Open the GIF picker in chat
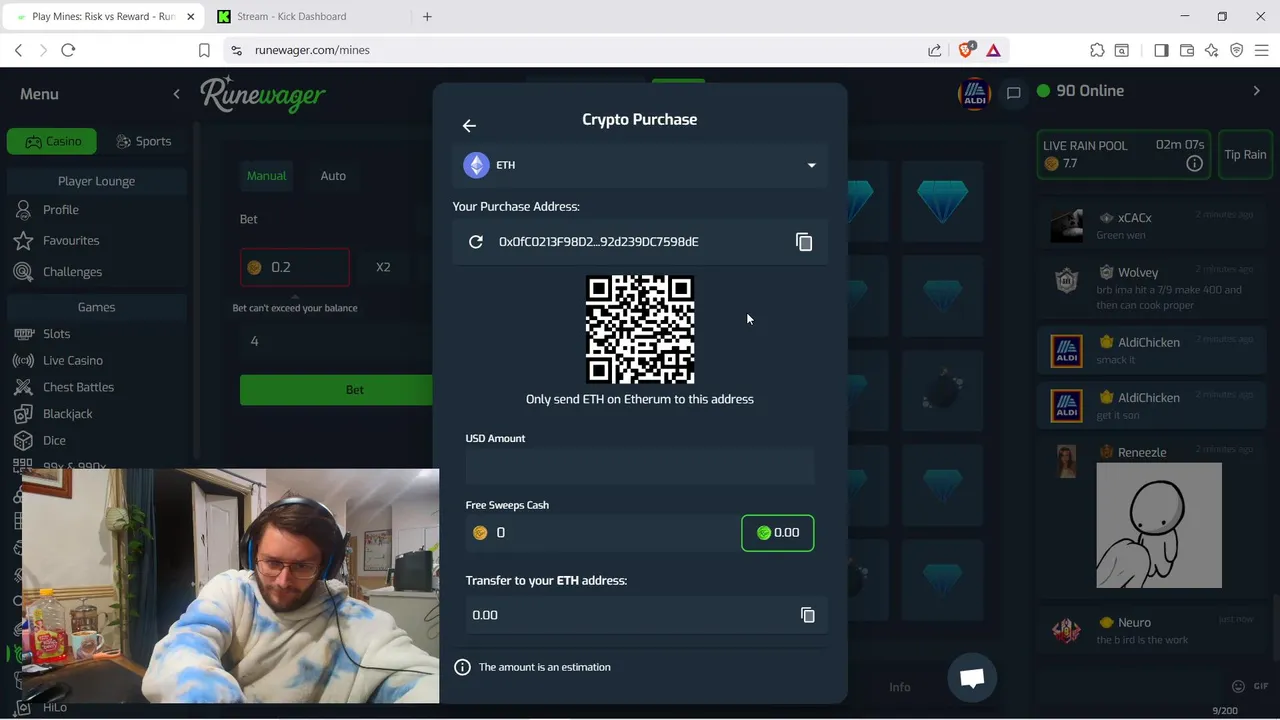1280x720 pixels. point(1260,686)
